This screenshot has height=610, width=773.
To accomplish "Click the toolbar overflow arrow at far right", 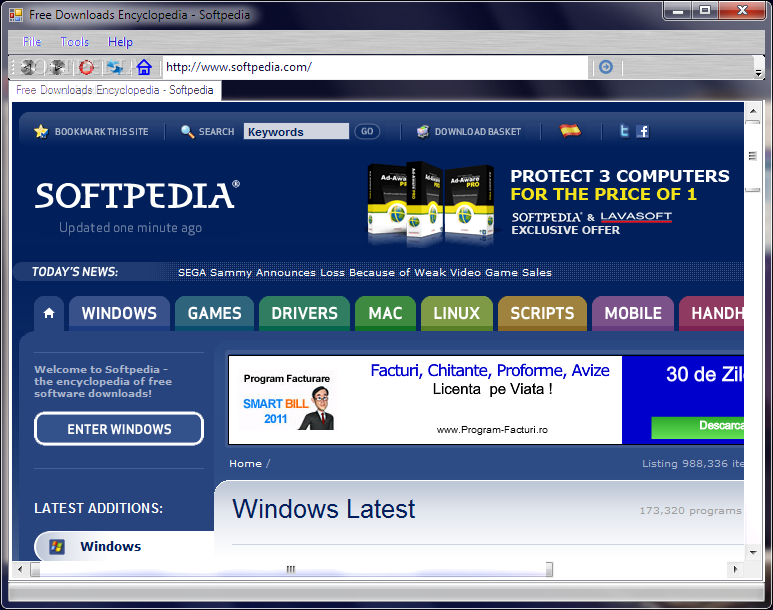I will coord(758,72).
